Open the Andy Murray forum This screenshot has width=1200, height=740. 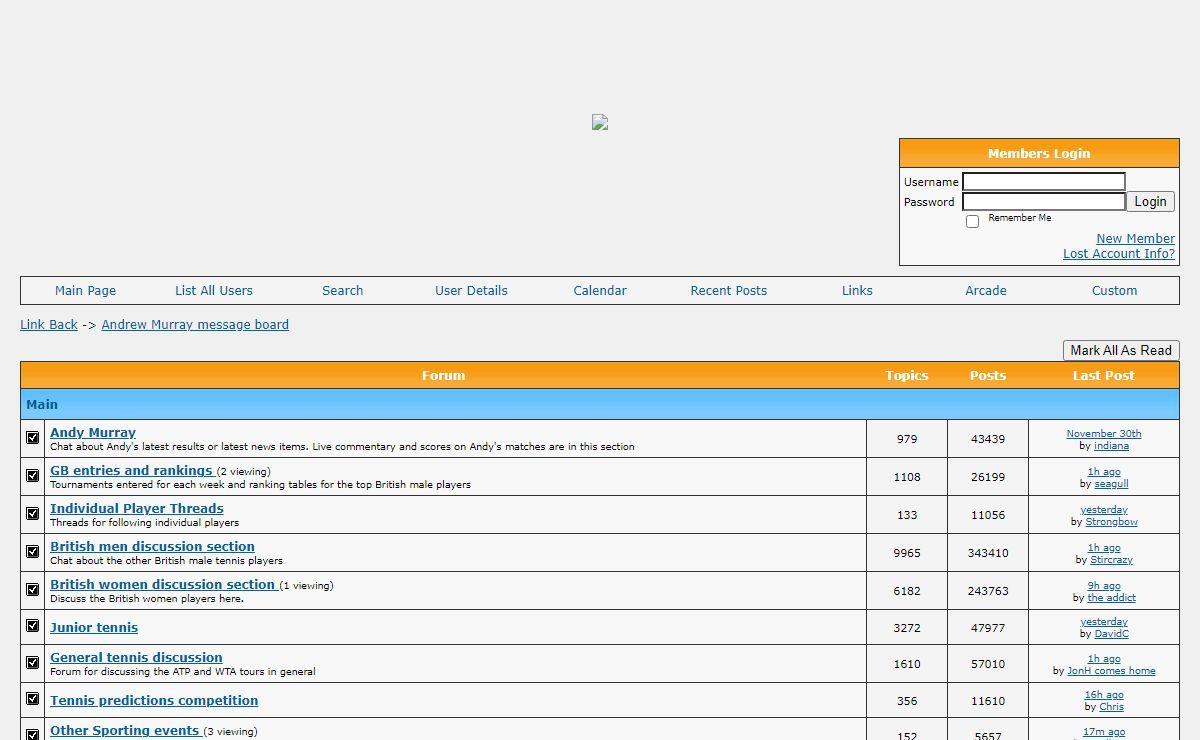(x=93, y=432)
